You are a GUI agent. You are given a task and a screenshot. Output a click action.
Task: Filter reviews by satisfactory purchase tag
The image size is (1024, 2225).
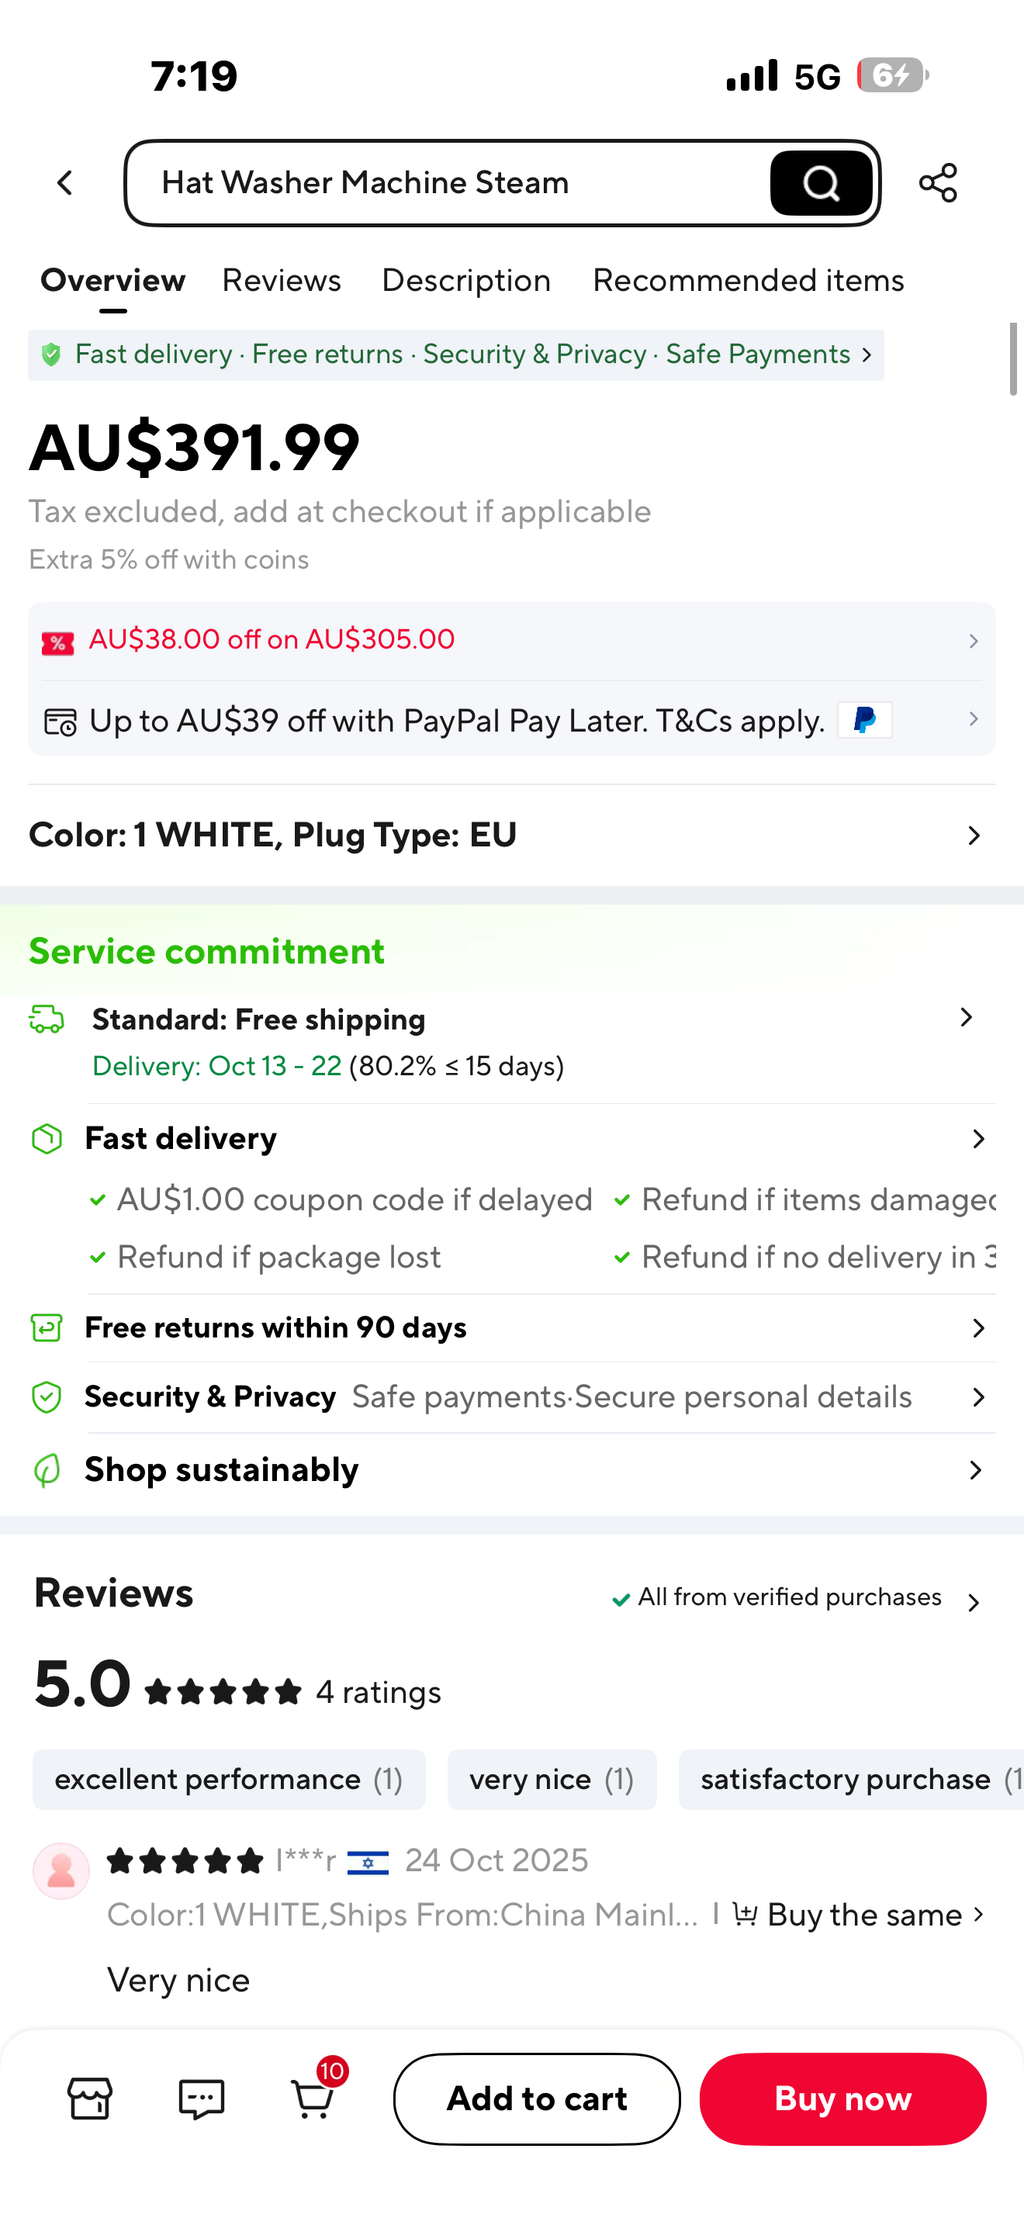click(851, 1779)
